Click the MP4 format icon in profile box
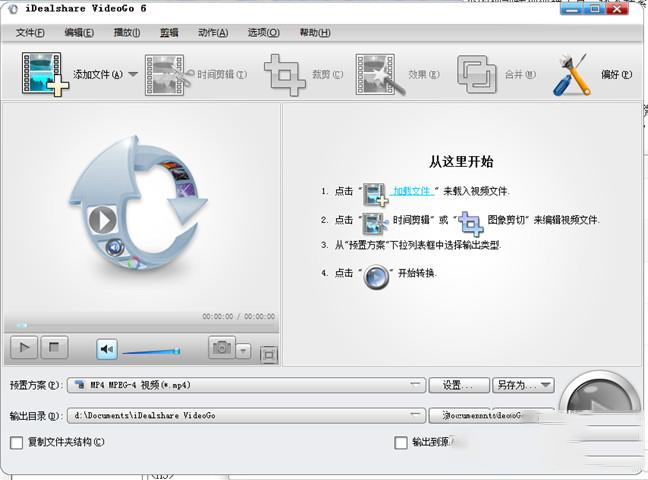This screenshot has width=648, height=480. [x=80, y=385]
